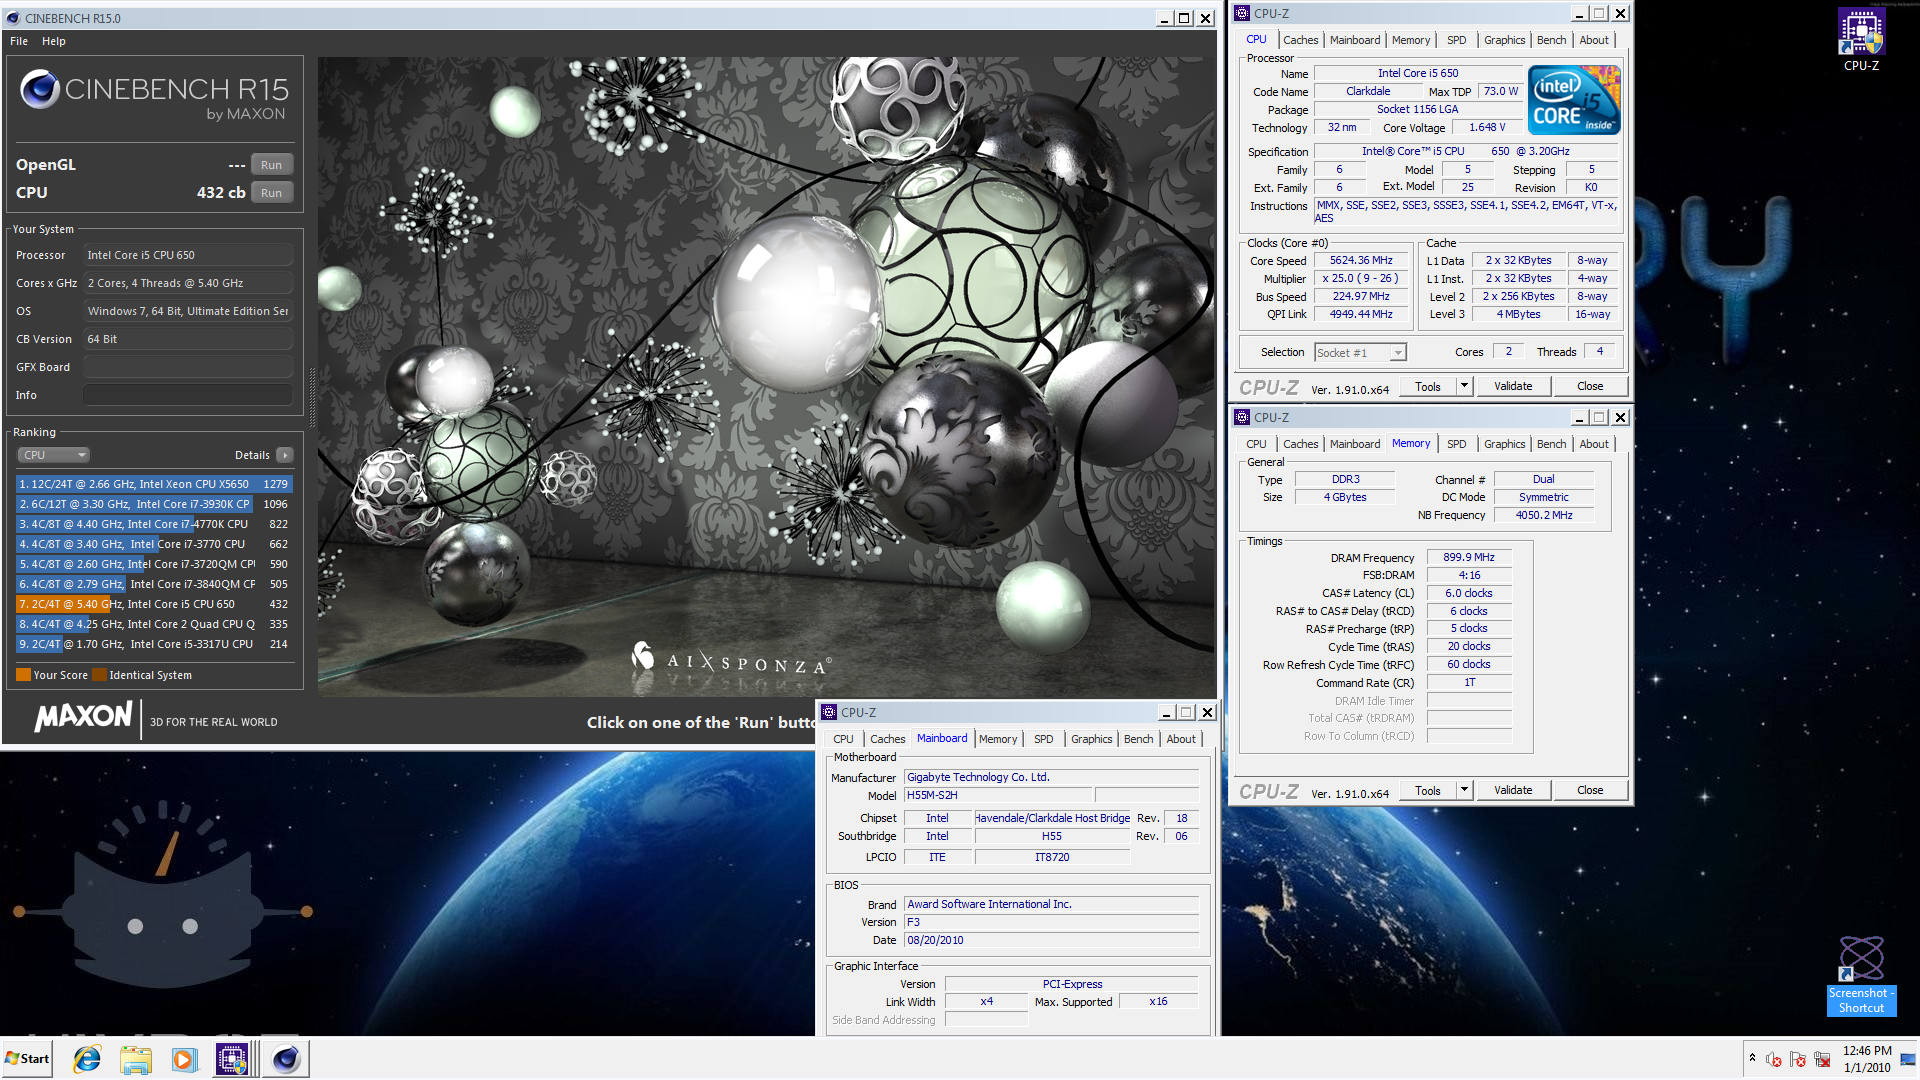Select ranking row 8 Core 2 Quad

tap(154, 624)
